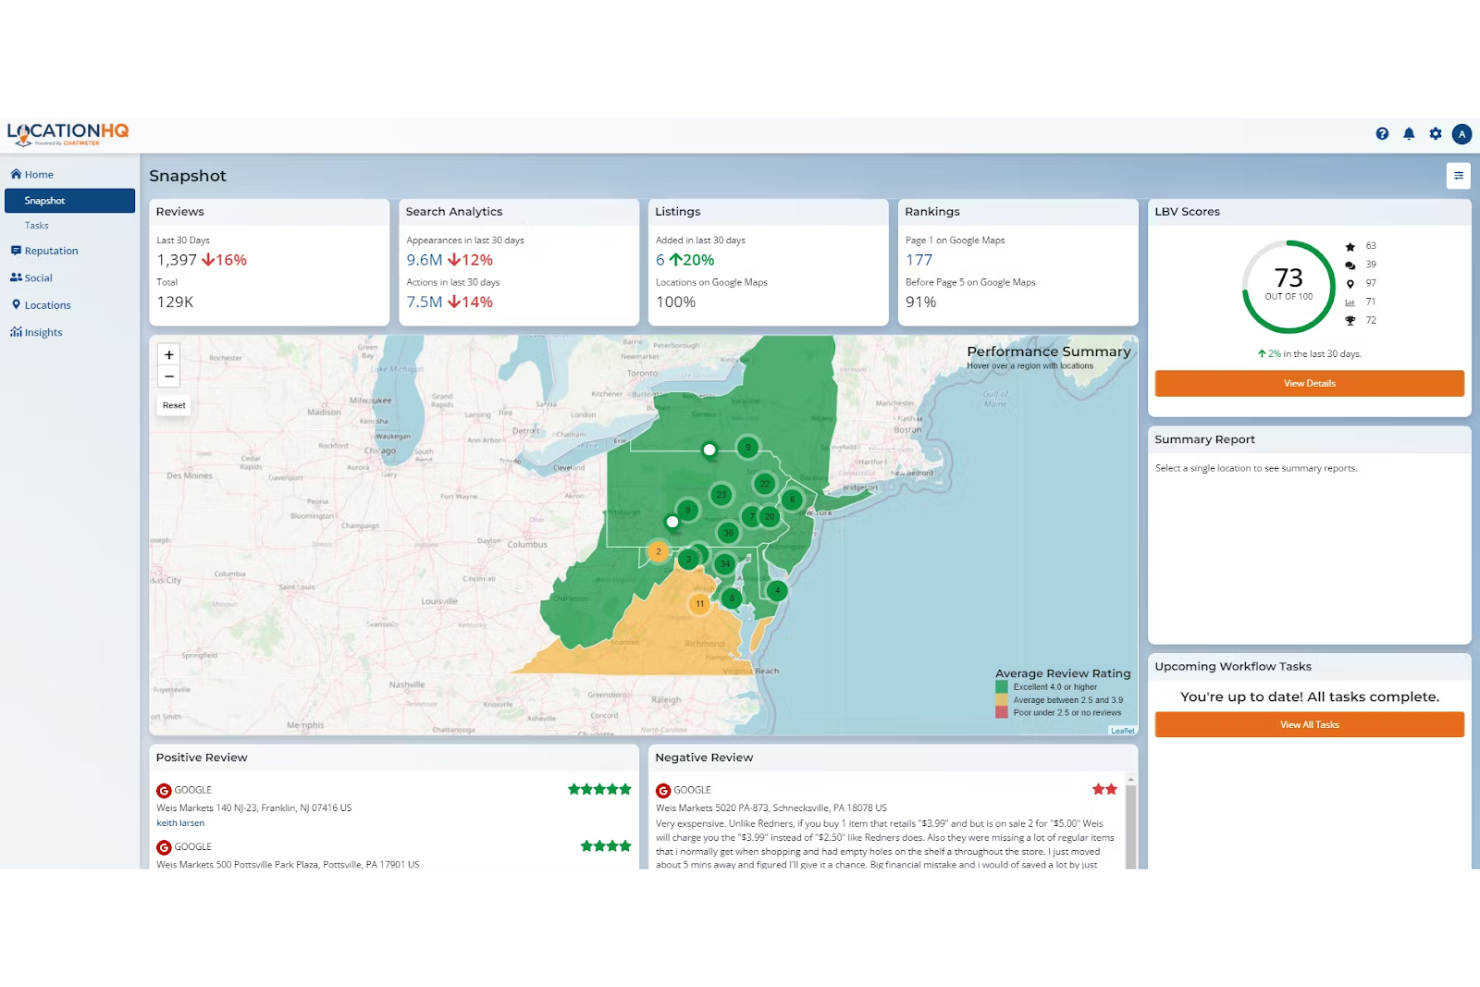Screen dimensions: 1480x987
Task: Select the map cluster marked 34
Action: [725, 564]
